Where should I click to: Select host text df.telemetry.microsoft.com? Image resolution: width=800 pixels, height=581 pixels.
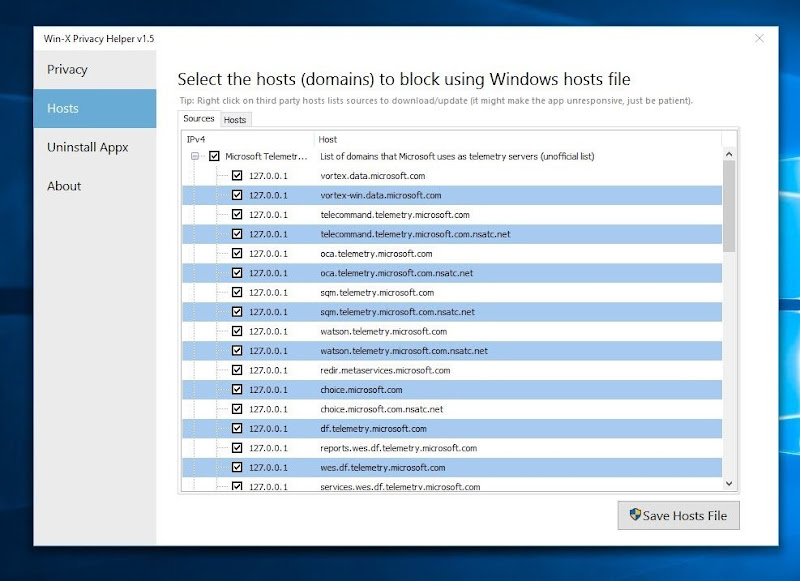(x=373, y=428)
